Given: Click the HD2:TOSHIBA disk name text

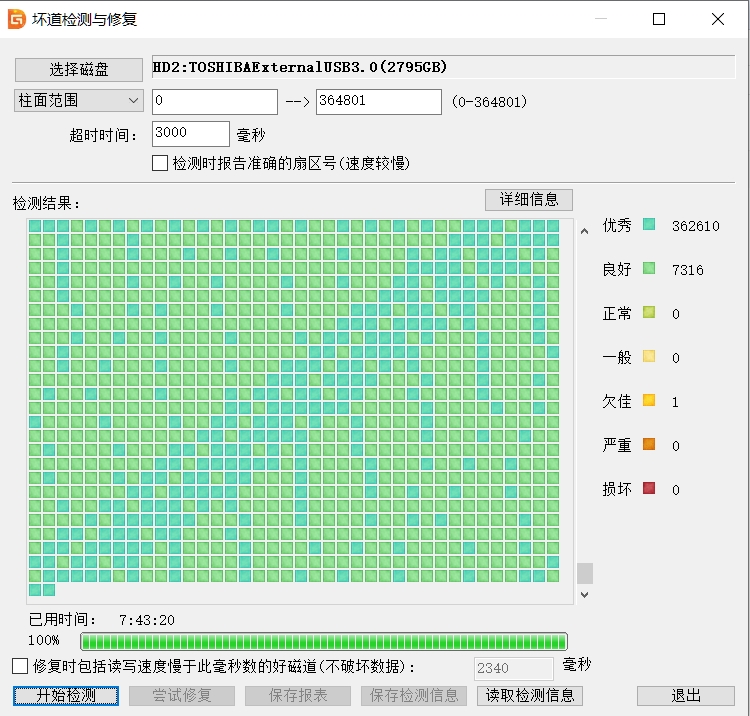Looking at the screenshot, I should pos(299,67).
